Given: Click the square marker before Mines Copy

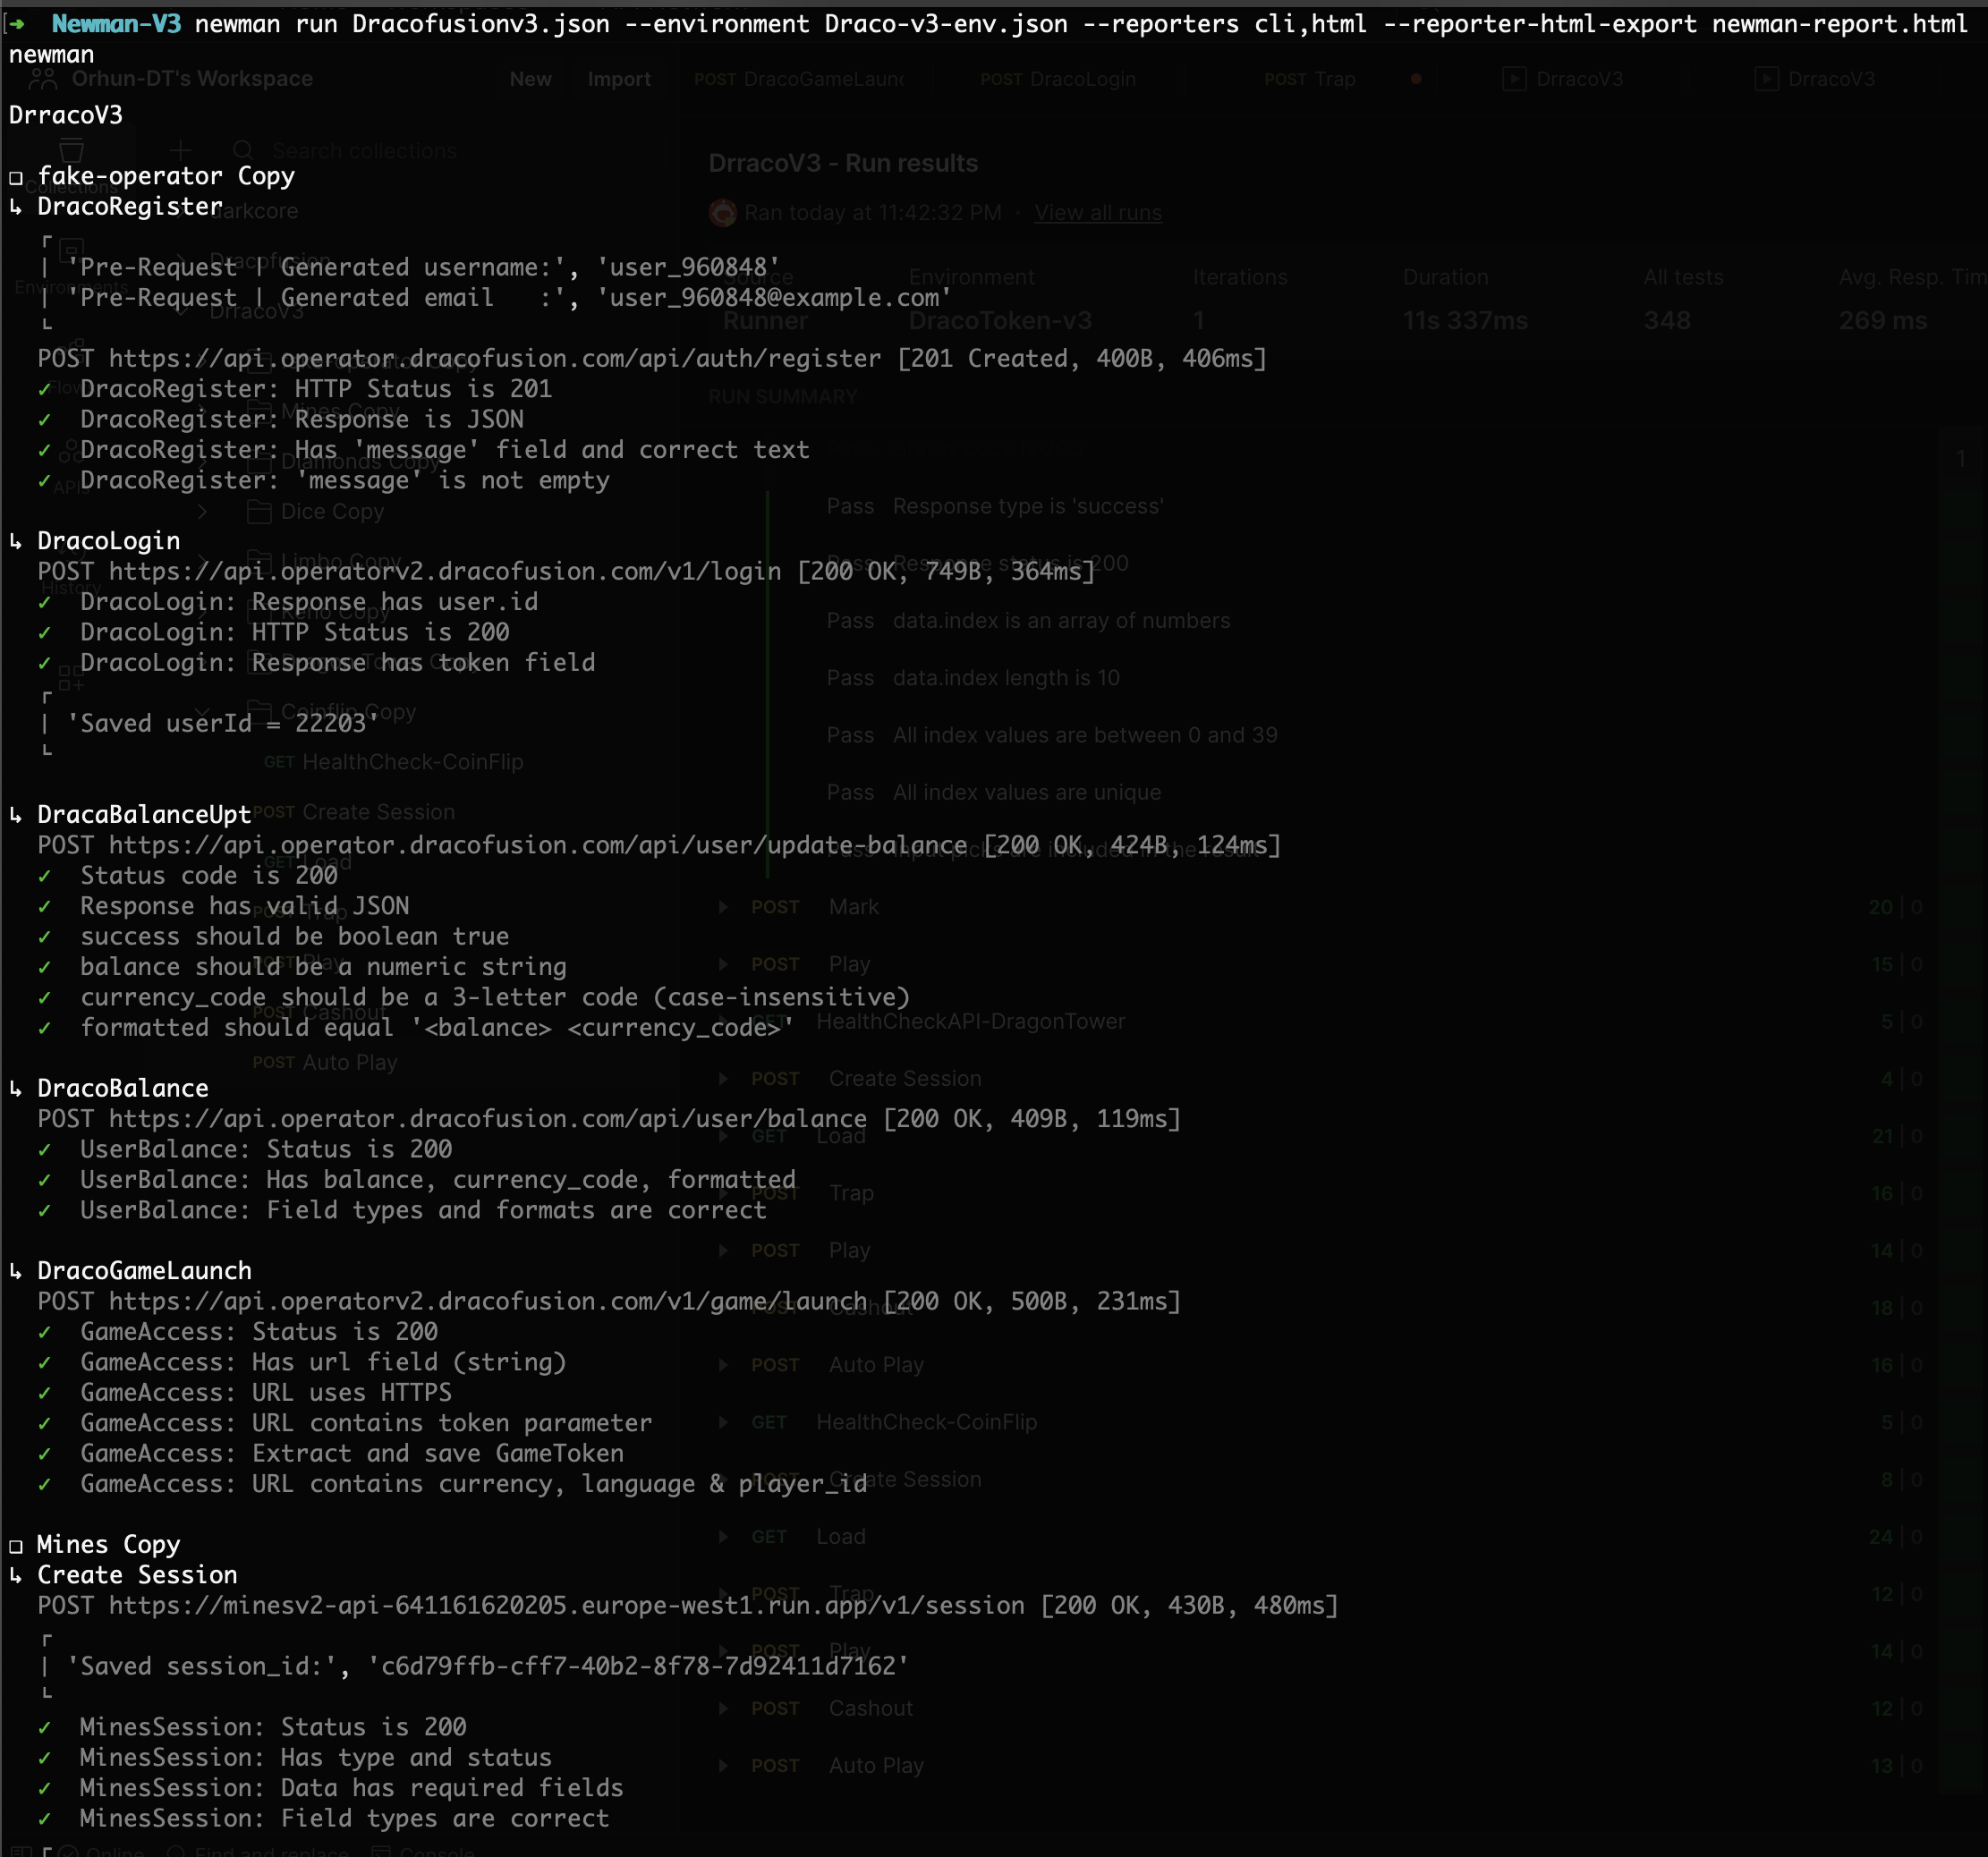Looking at the screenshot, I should 16,1546.
